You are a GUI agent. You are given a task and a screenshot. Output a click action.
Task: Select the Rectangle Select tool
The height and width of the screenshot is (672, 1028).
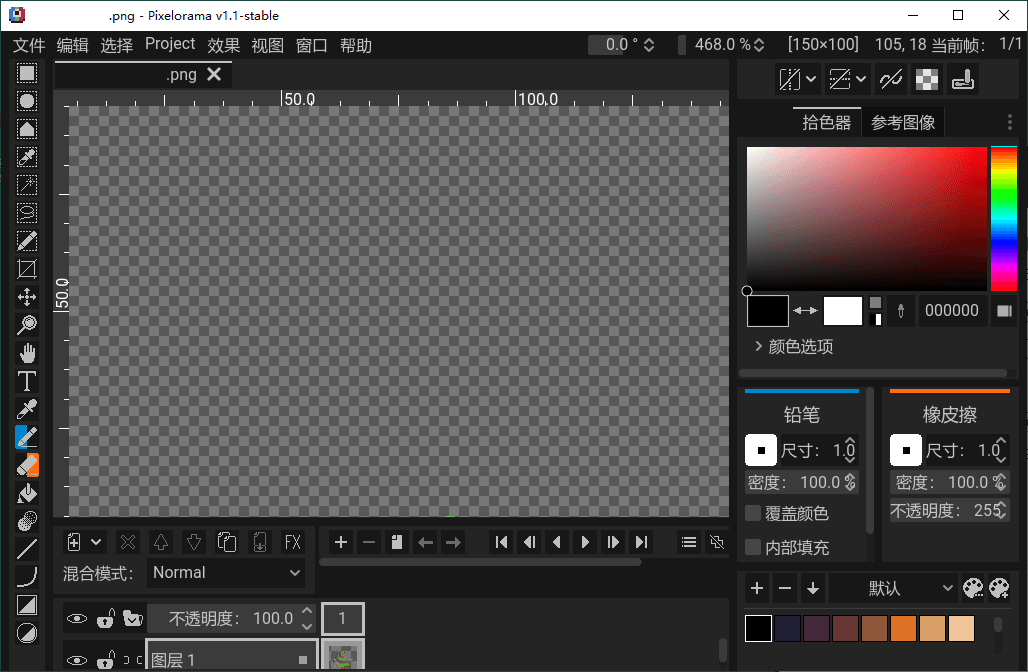[x=26, y=72]
